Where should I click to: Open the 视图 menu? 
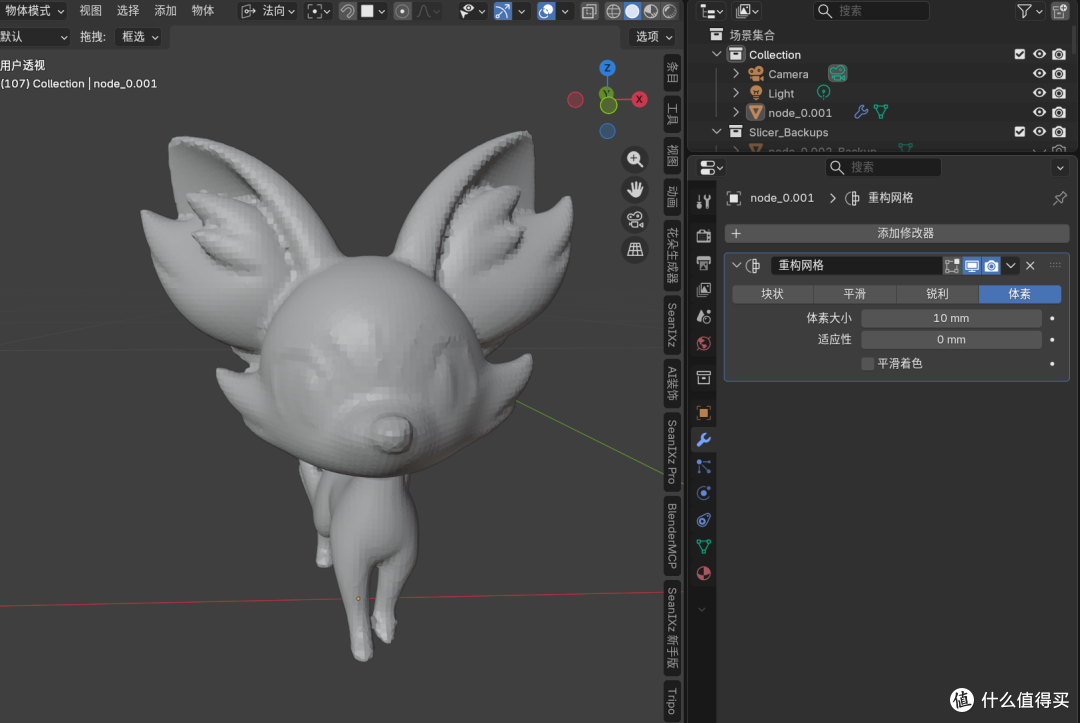90,10
